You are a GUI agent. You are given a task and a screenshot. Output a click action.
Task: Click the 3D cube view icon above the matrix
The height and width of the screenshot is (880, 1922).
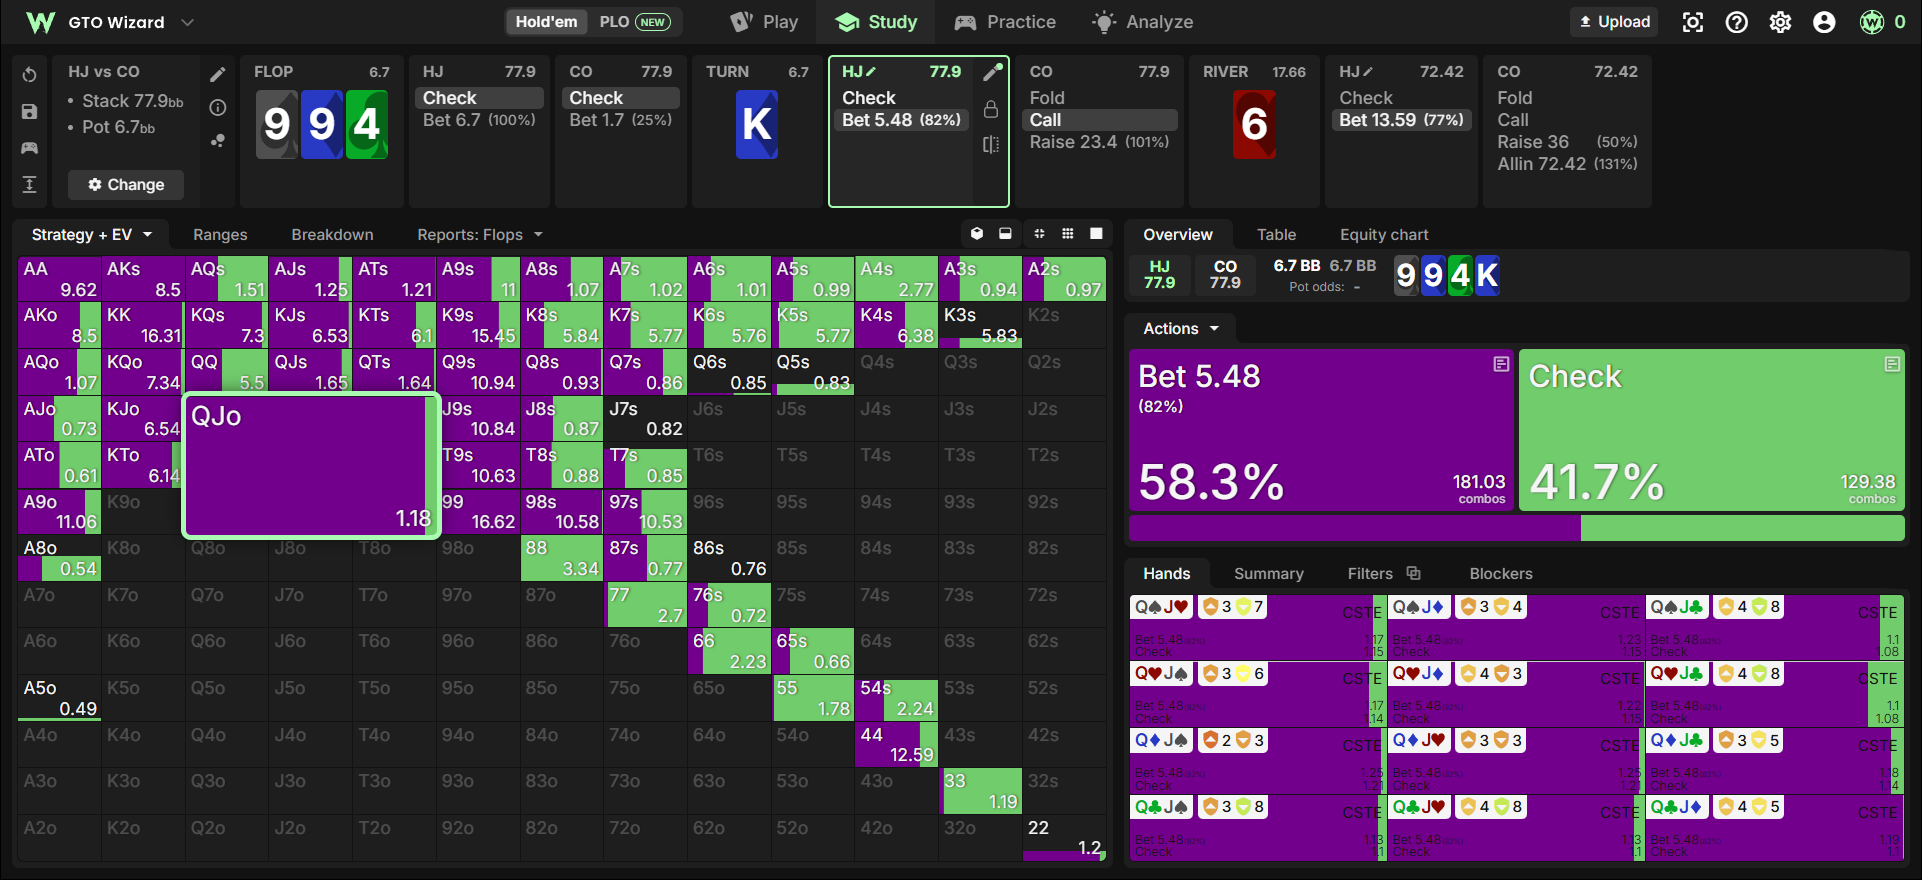tap(977, 234)
